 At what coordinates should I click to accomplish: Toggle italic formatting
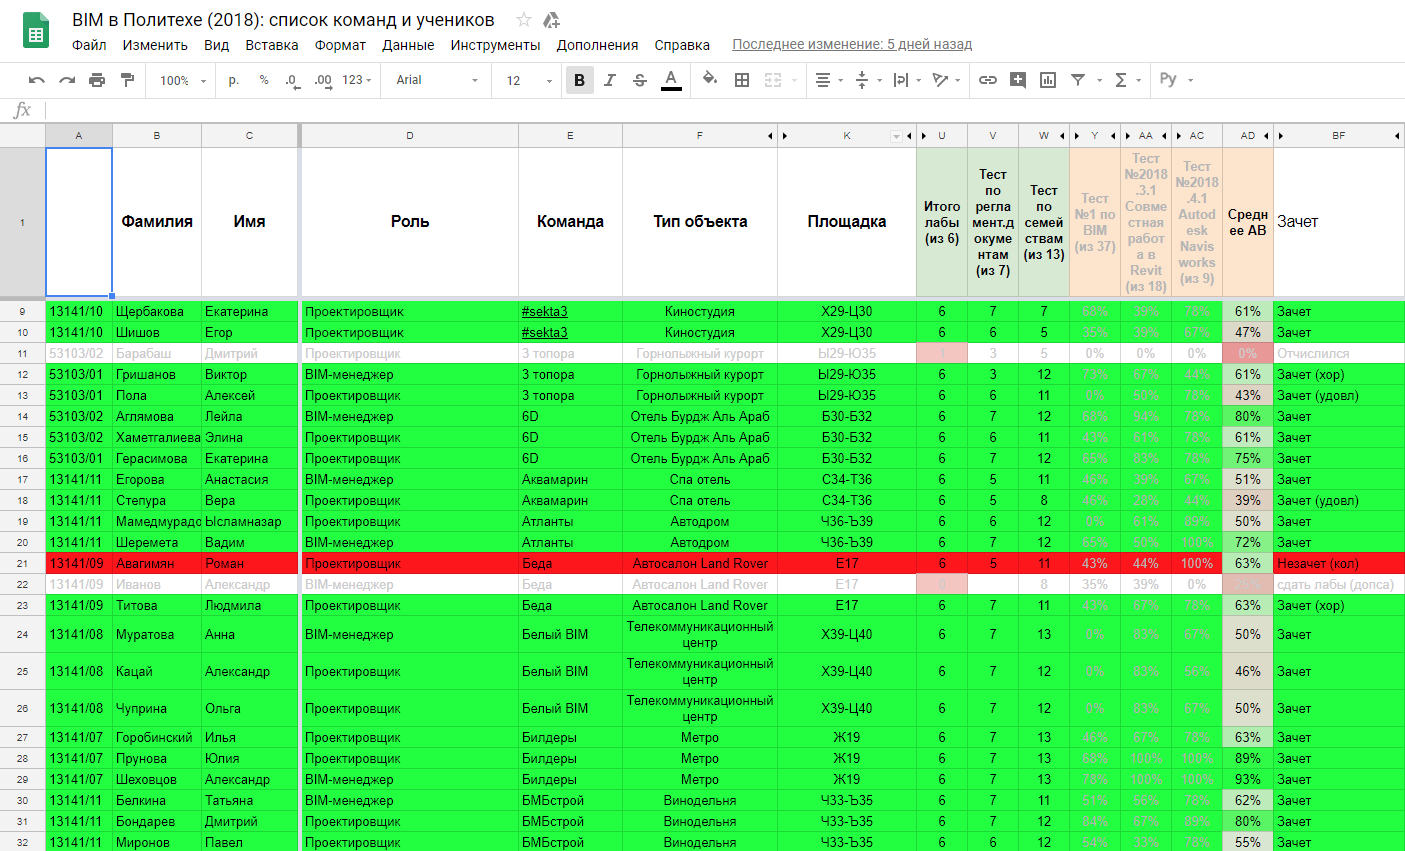click(x=609, y=80)
